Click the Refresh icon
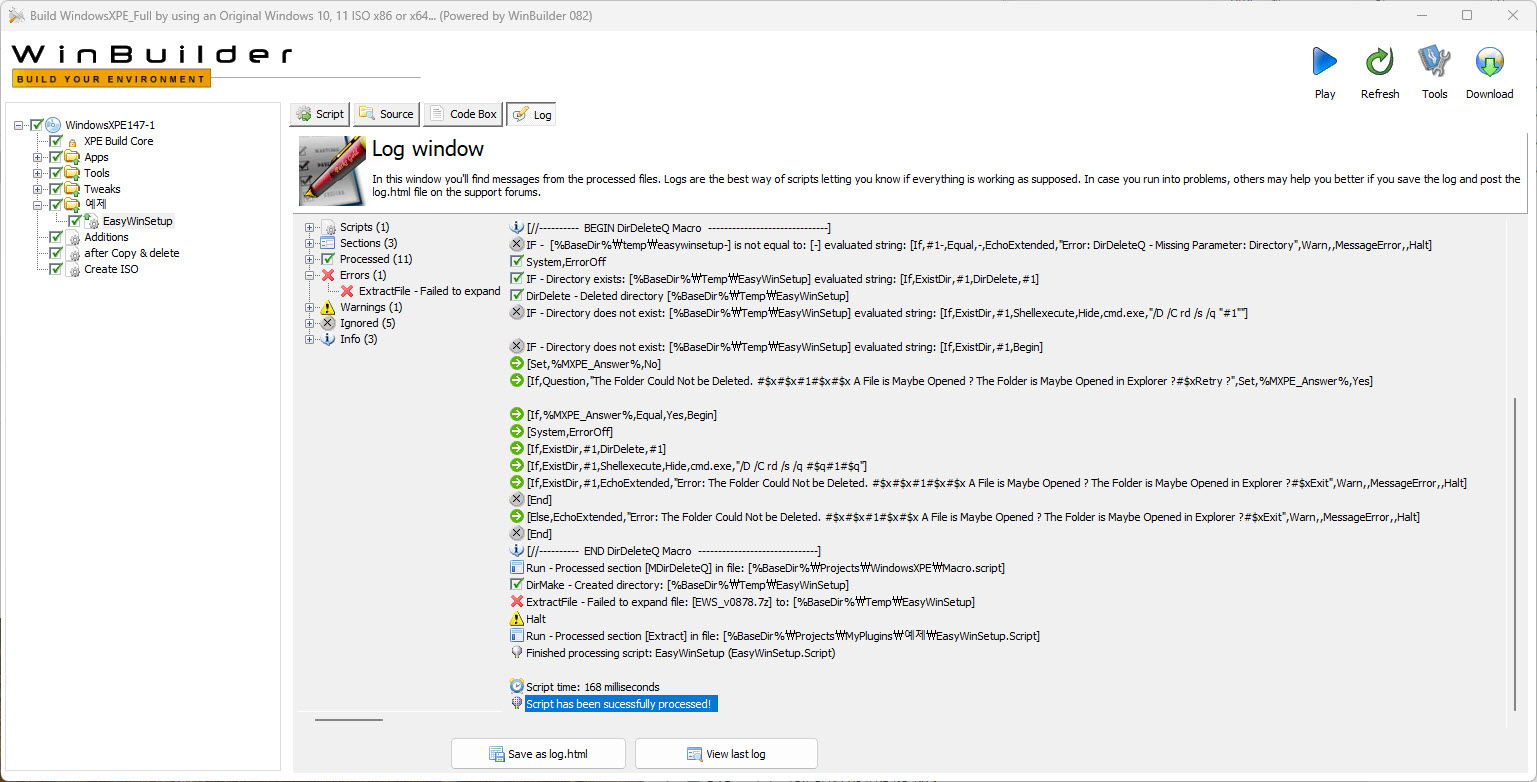 click(x=1380, y=62)
